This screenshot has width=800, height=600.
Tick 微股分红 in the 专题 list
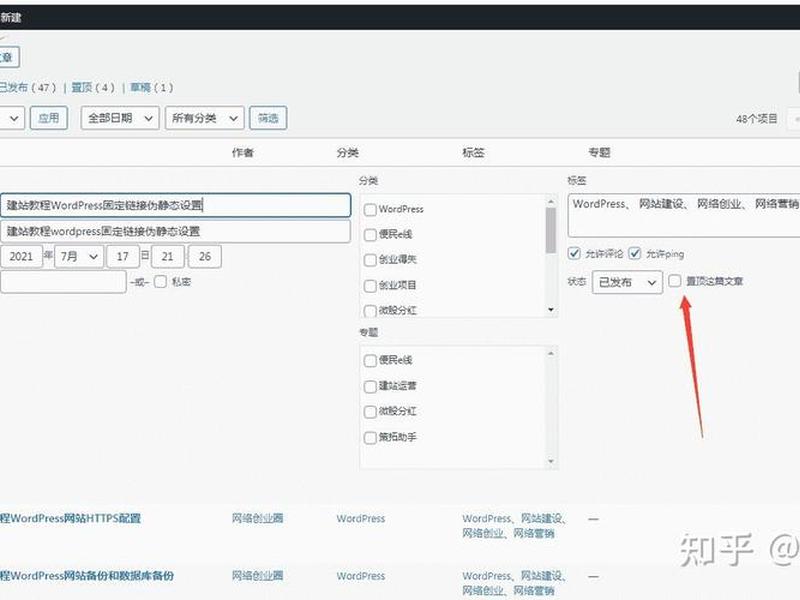coord(370,412)
